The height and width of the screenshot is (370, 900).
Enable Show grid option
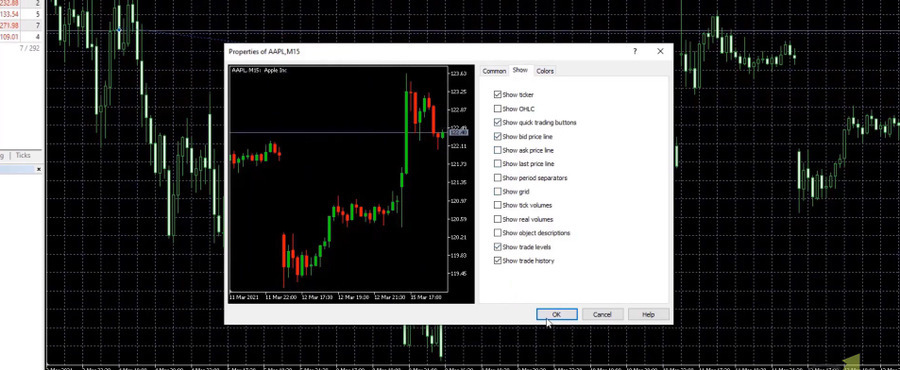[x=497, y=192]
